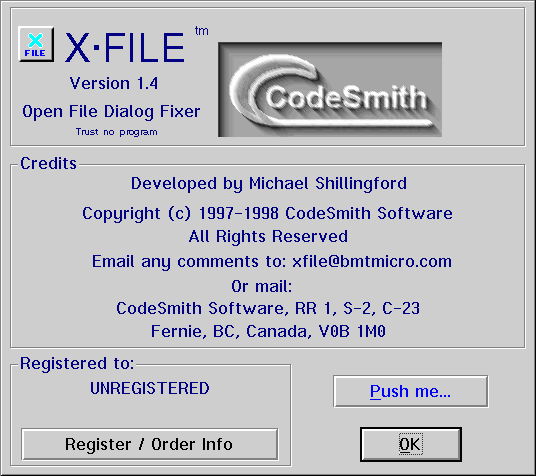
Task: Click the xfile@bmtmicro.com email address line
Action: (272, 262)
